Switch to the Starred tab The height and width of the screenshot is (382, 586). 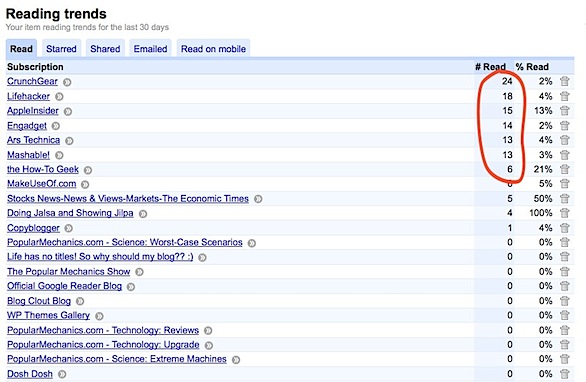61,49
